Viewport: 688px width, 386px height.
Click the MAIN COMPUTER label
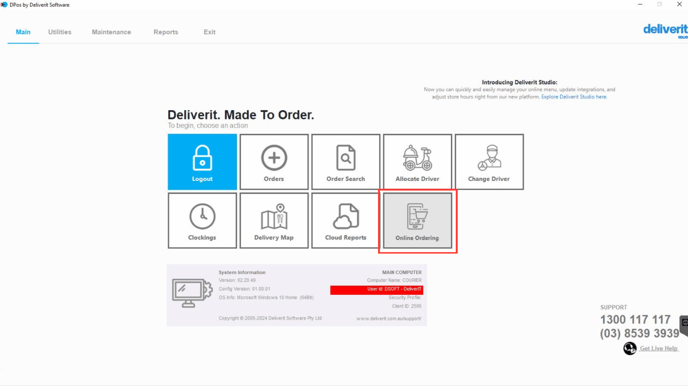[x=401, y=272]
